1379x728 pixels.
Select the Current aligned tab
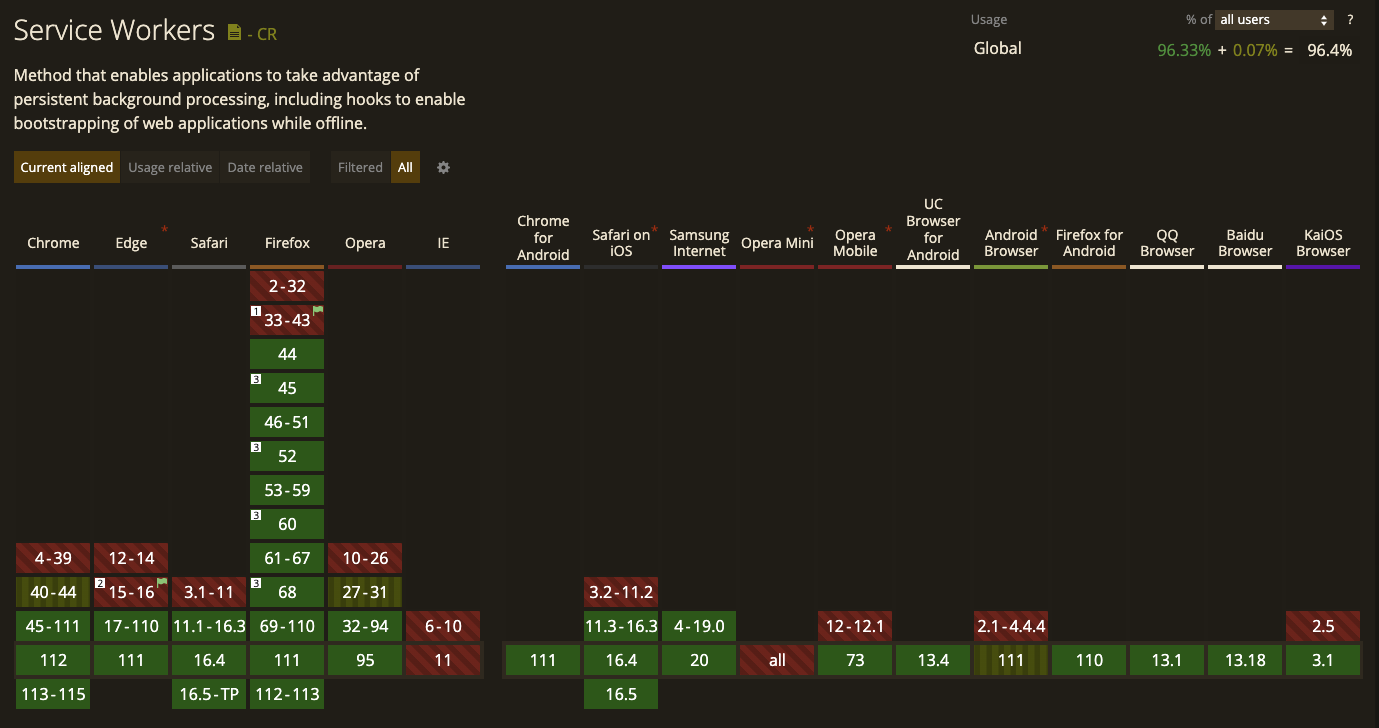(x=66, y=167)
